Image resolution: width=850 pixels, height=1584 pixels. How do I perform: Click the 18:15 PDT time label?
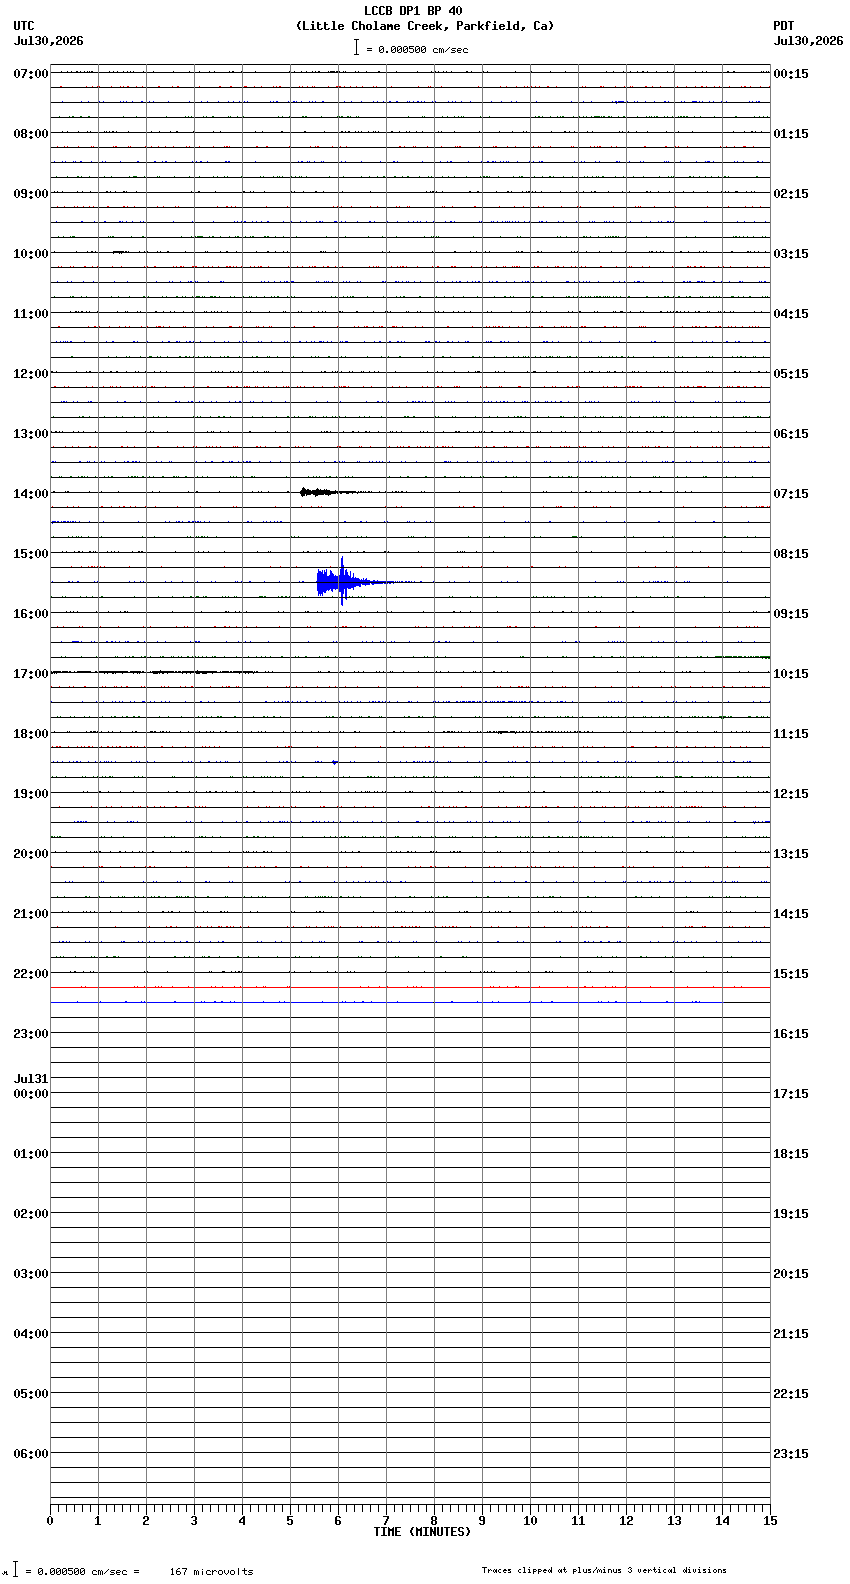pyautogui.click(x=791, y=1154)
